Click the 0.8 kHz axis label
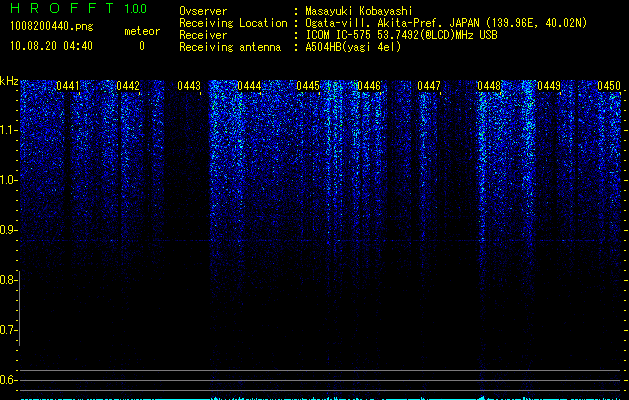This screenshot has width=629, height=400. (x=8, y=280)
